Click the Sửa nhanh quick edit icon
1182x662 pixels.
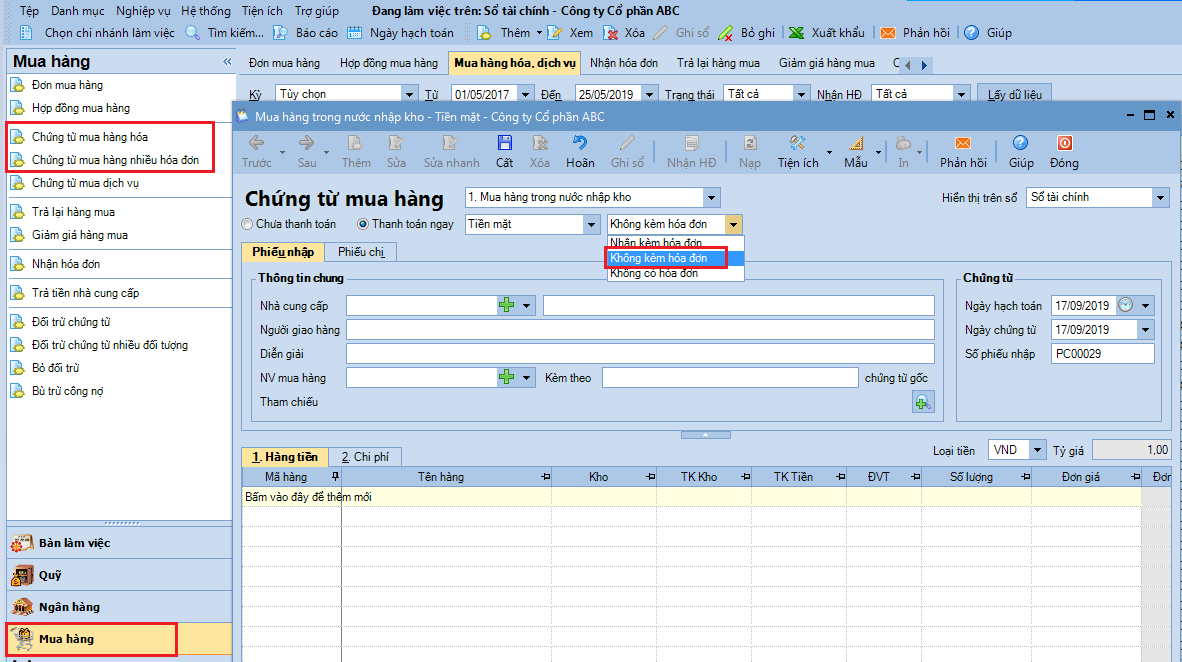tap(451, 143)
